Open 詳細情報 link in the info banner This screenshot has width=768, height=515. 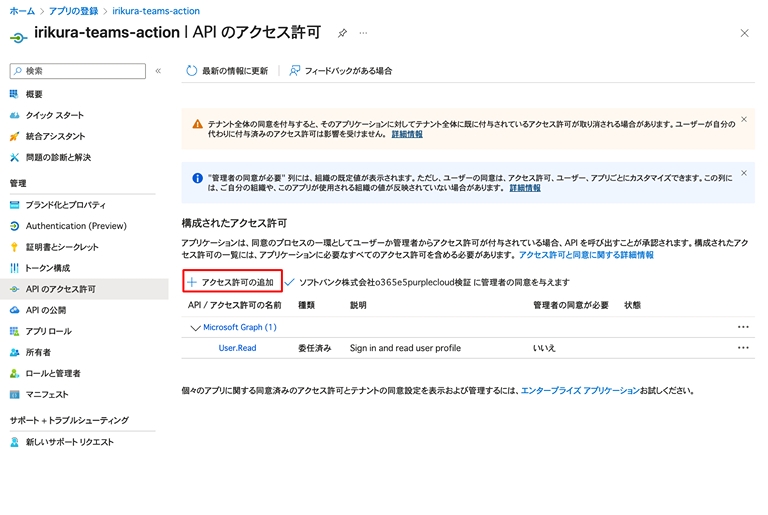[x=525, y=188]
